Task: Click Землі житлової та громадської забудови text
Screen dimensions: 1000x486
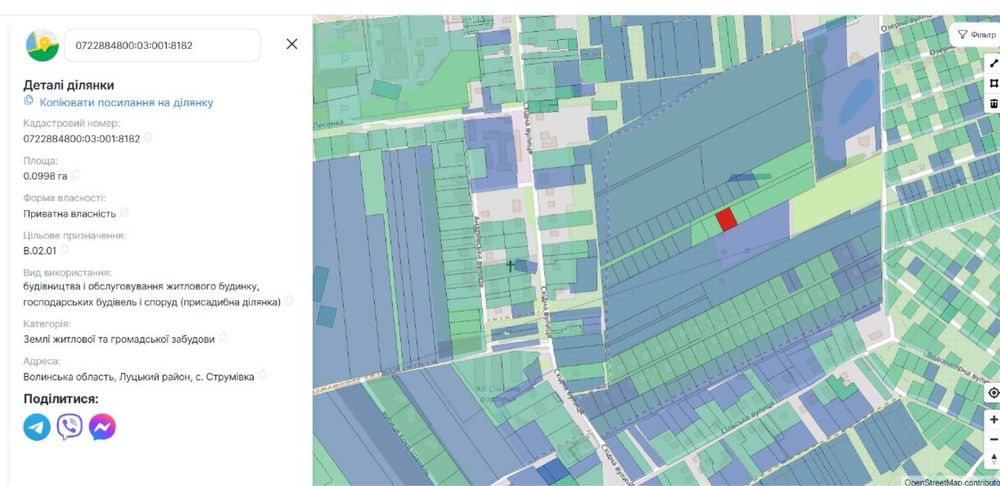Action: pos(119,339)
